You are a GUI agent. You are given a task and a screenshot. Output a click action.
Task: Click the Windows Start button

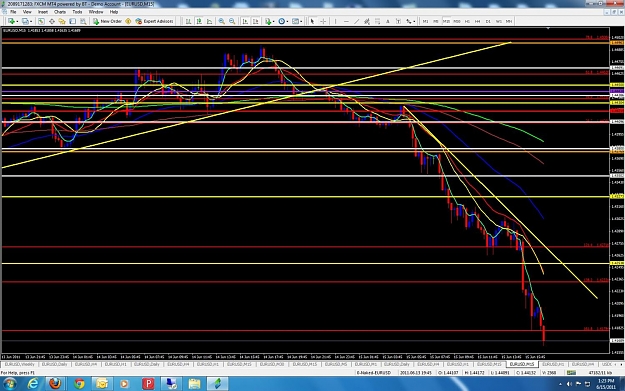pyautogui.click(x=9, y=384)
